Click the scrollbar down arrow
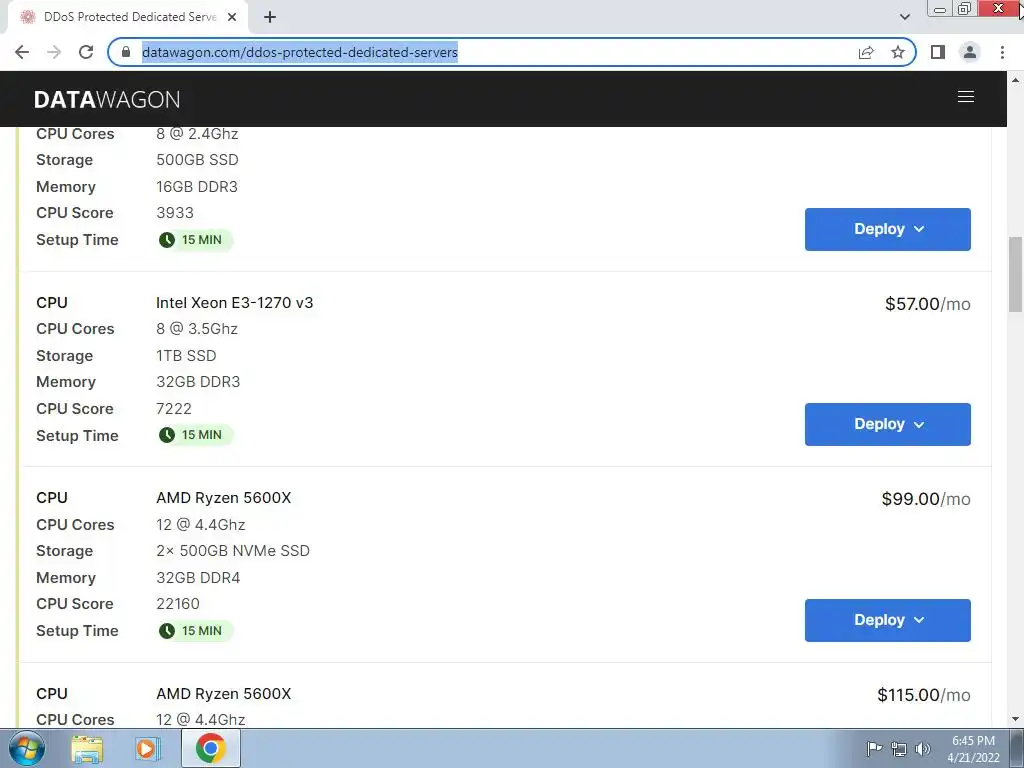Image resolution: width=1024 pixels, height=768 pixels. click(1015, 720)
